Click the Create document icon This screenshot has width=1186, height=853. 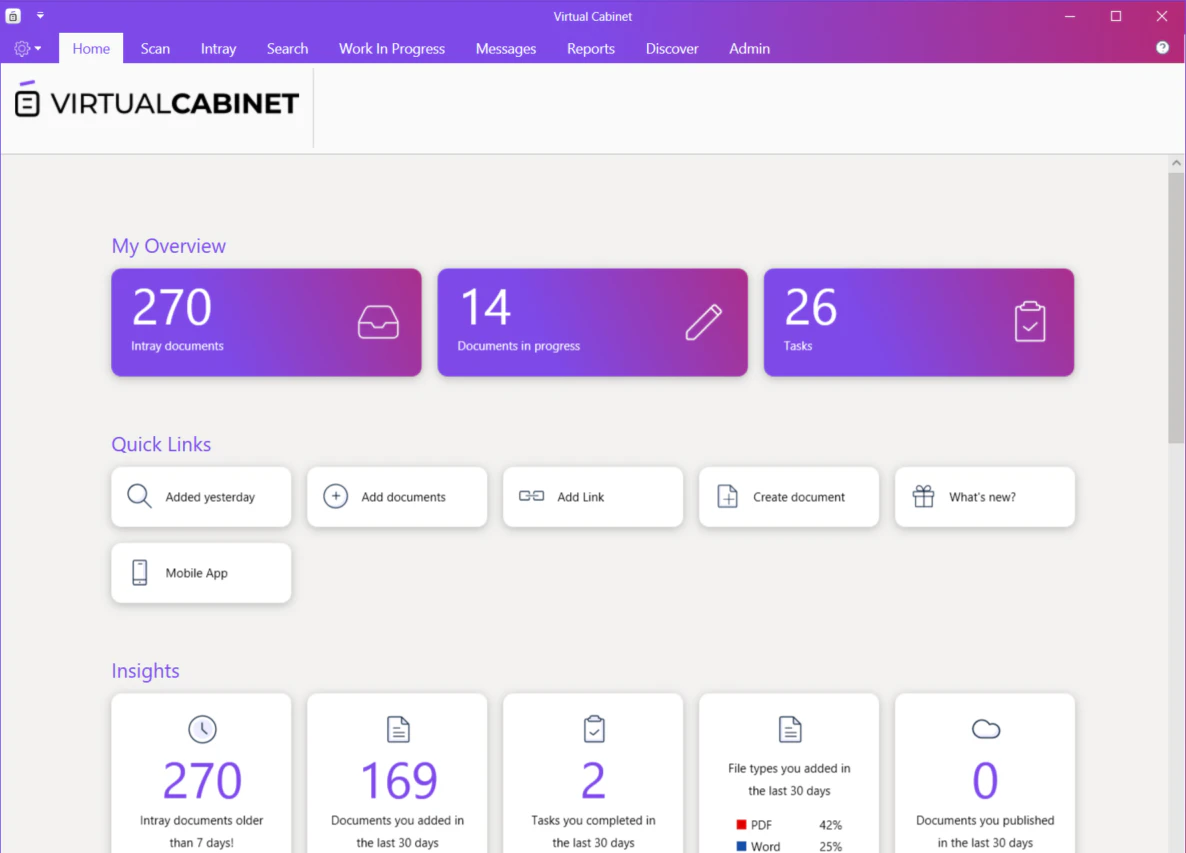click(727, 496)
